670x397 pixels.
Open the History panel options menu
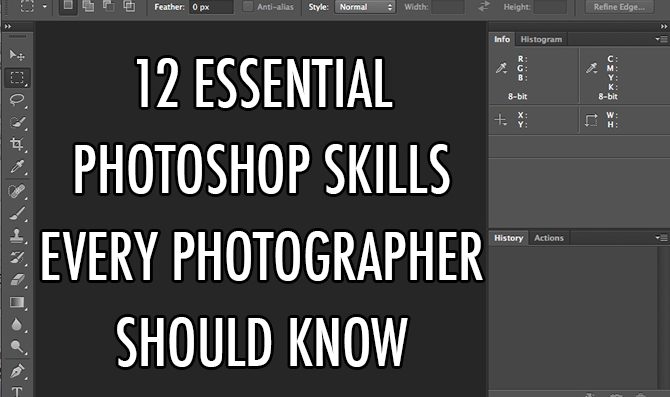tap(661, 238)
